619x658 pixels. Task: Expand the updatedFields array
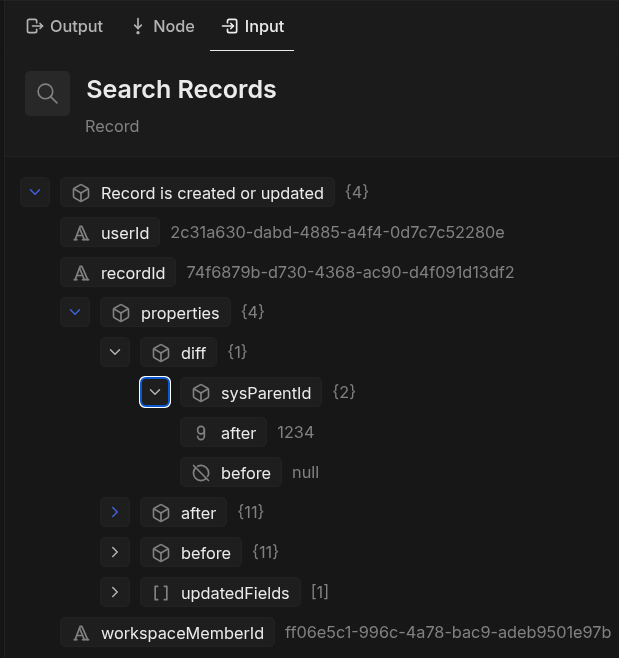click(x=115, y=592)
